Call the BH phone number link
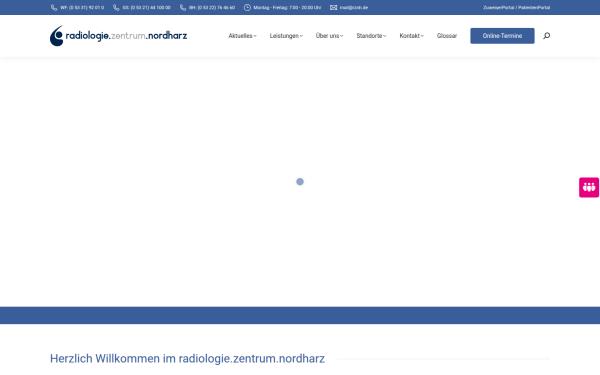This screenshot has height=375, width=600. (x=212, y=8)
